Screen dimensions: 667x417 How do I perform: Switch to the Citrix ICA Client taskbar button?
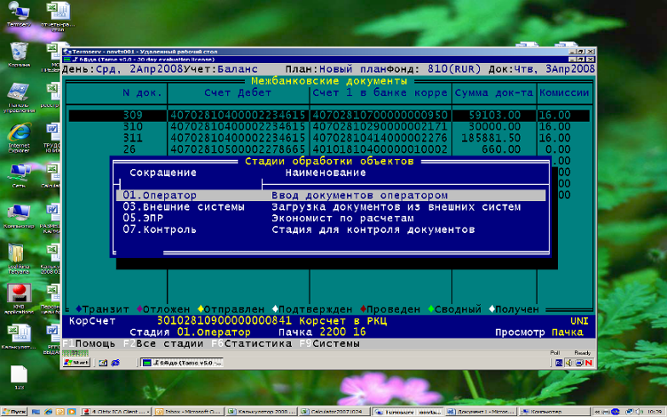click(116, 412)
